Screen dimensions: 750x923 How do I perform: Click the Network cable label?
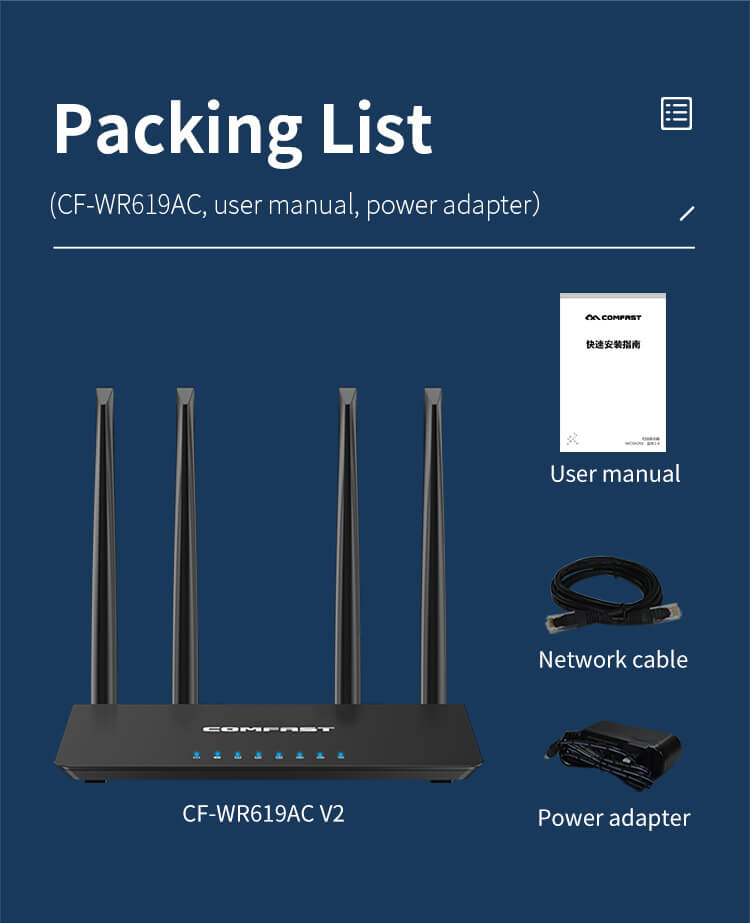613,659
